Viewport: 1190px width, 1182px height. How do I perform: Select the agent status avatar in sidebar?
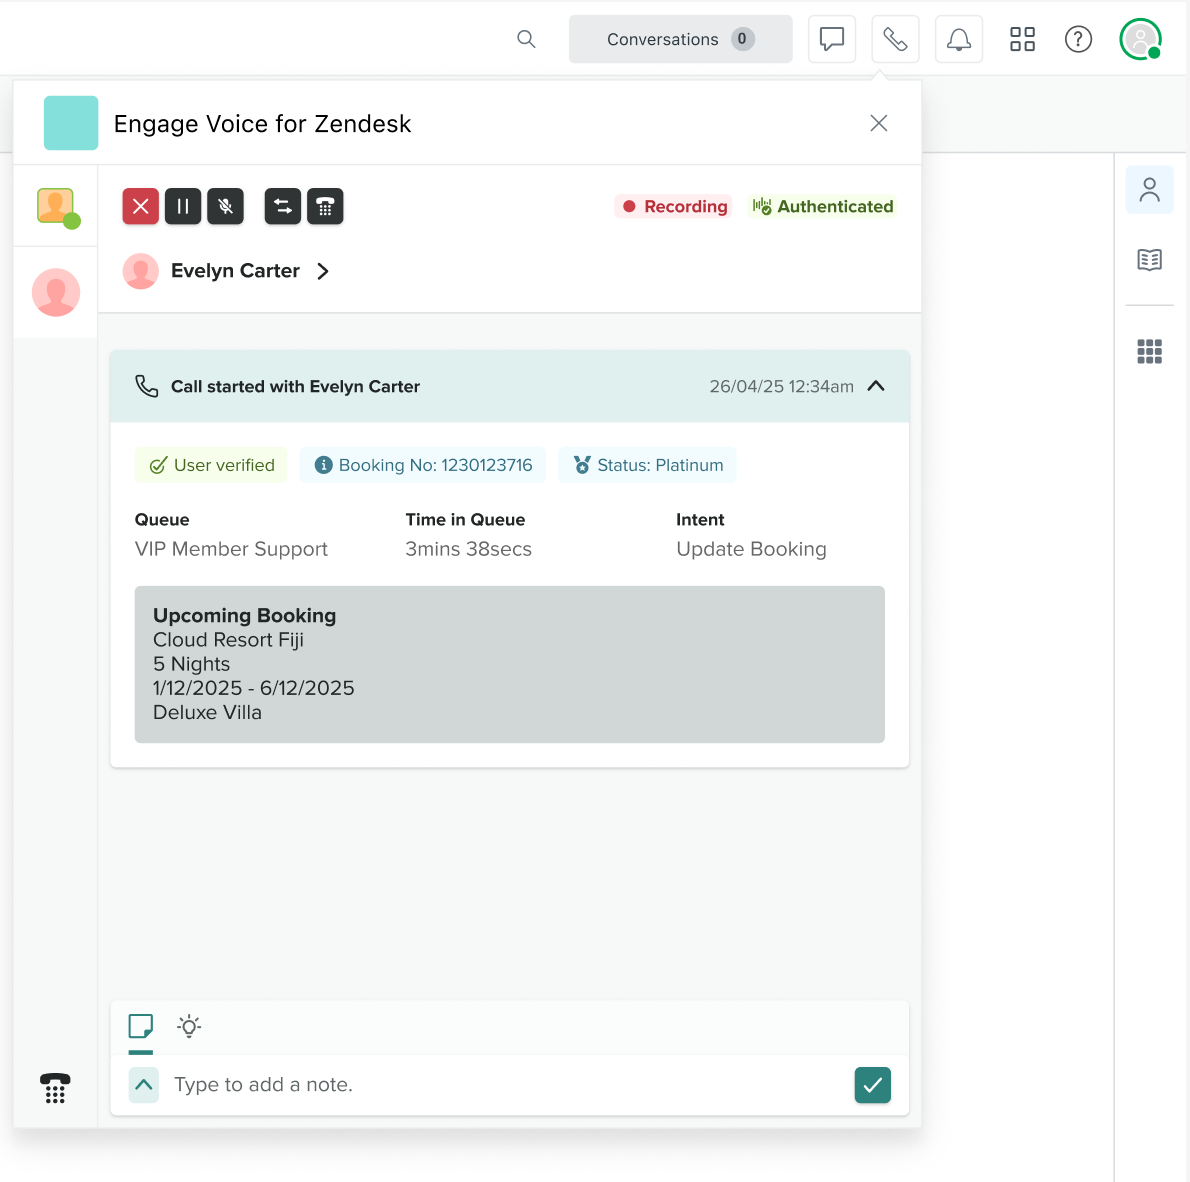click(x=56, y=206)
